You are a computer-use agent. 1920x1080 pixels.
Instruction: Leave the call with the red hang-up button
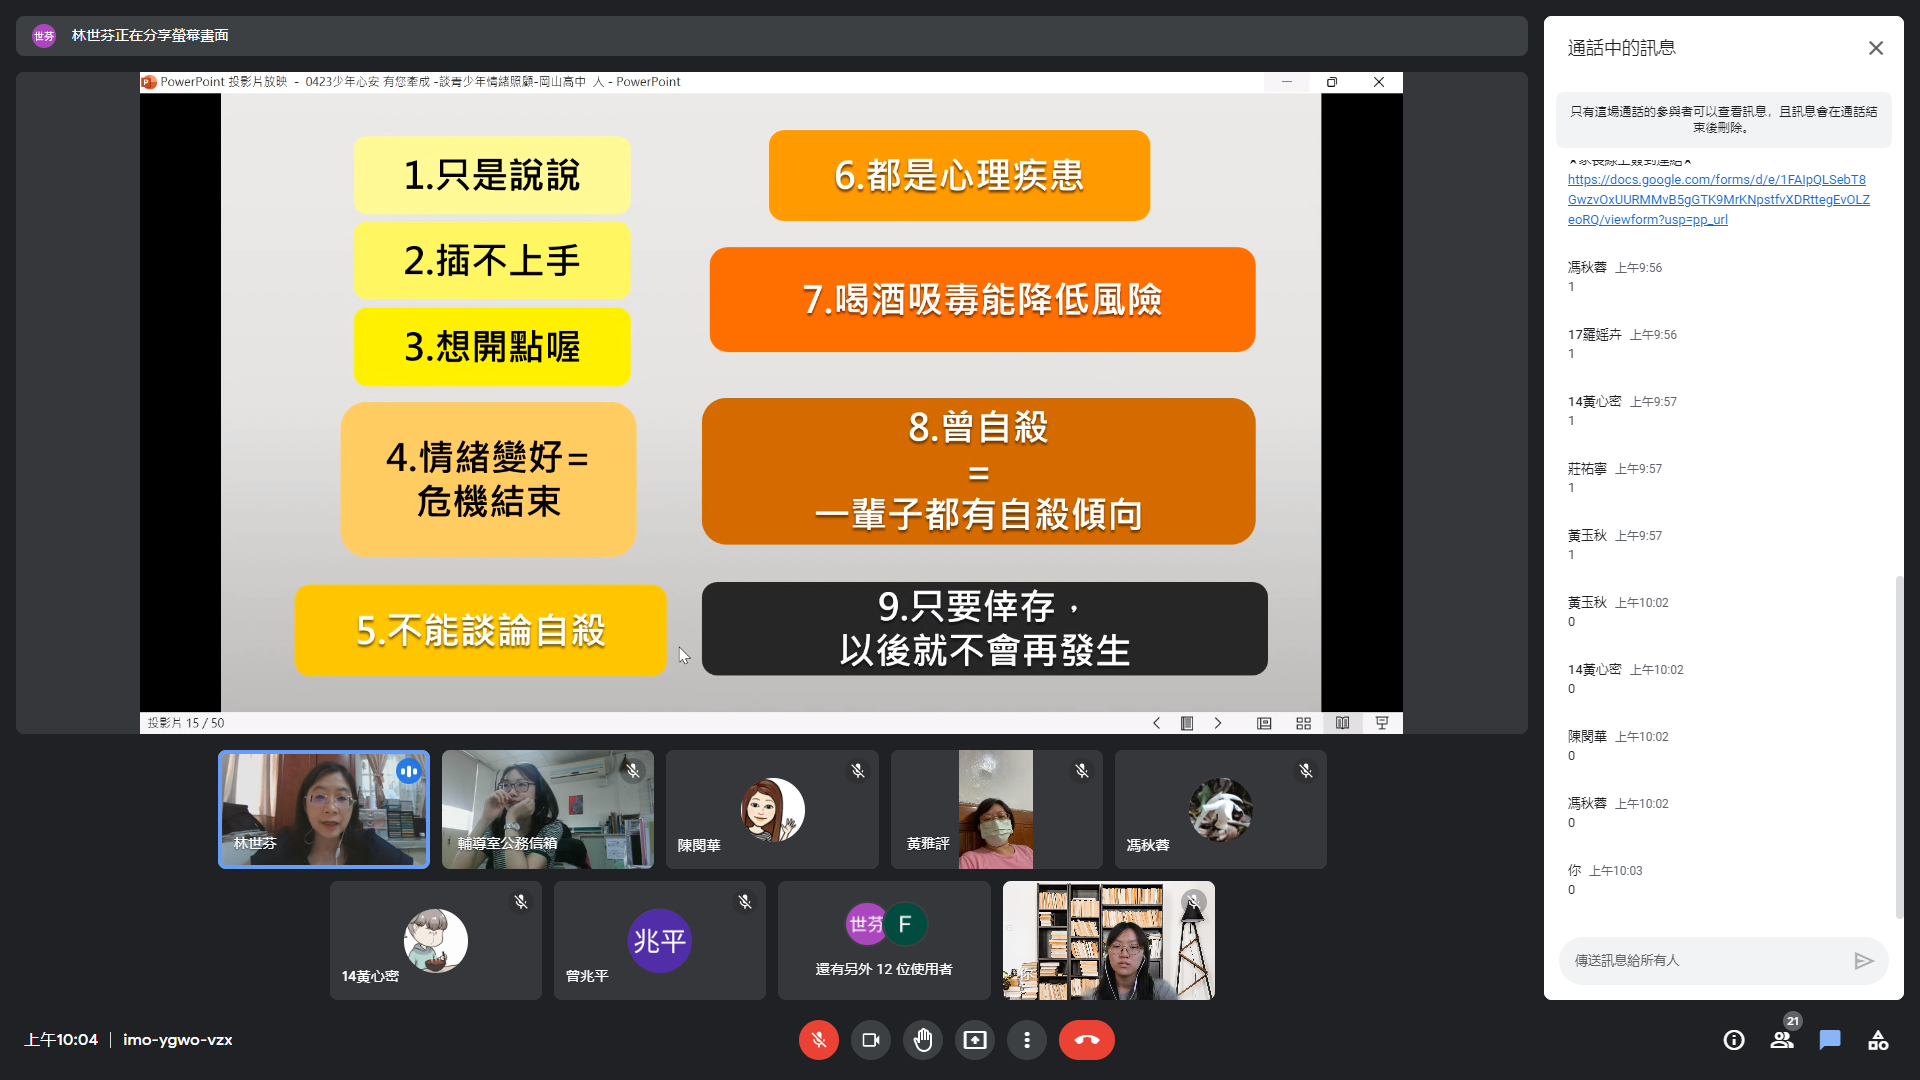coord(1086,1040)
